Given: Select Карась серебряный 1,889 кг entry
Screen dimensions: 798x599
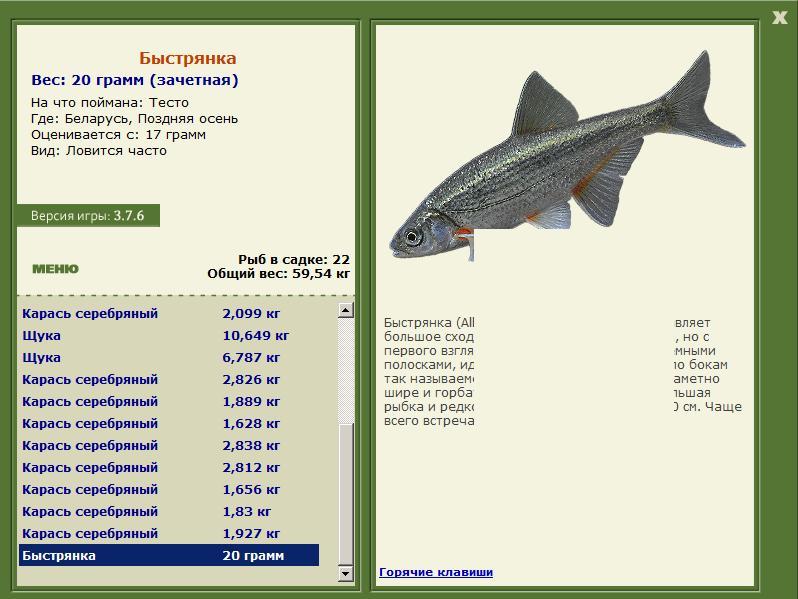Looking at the screenshot, I should tap(169, 402).
